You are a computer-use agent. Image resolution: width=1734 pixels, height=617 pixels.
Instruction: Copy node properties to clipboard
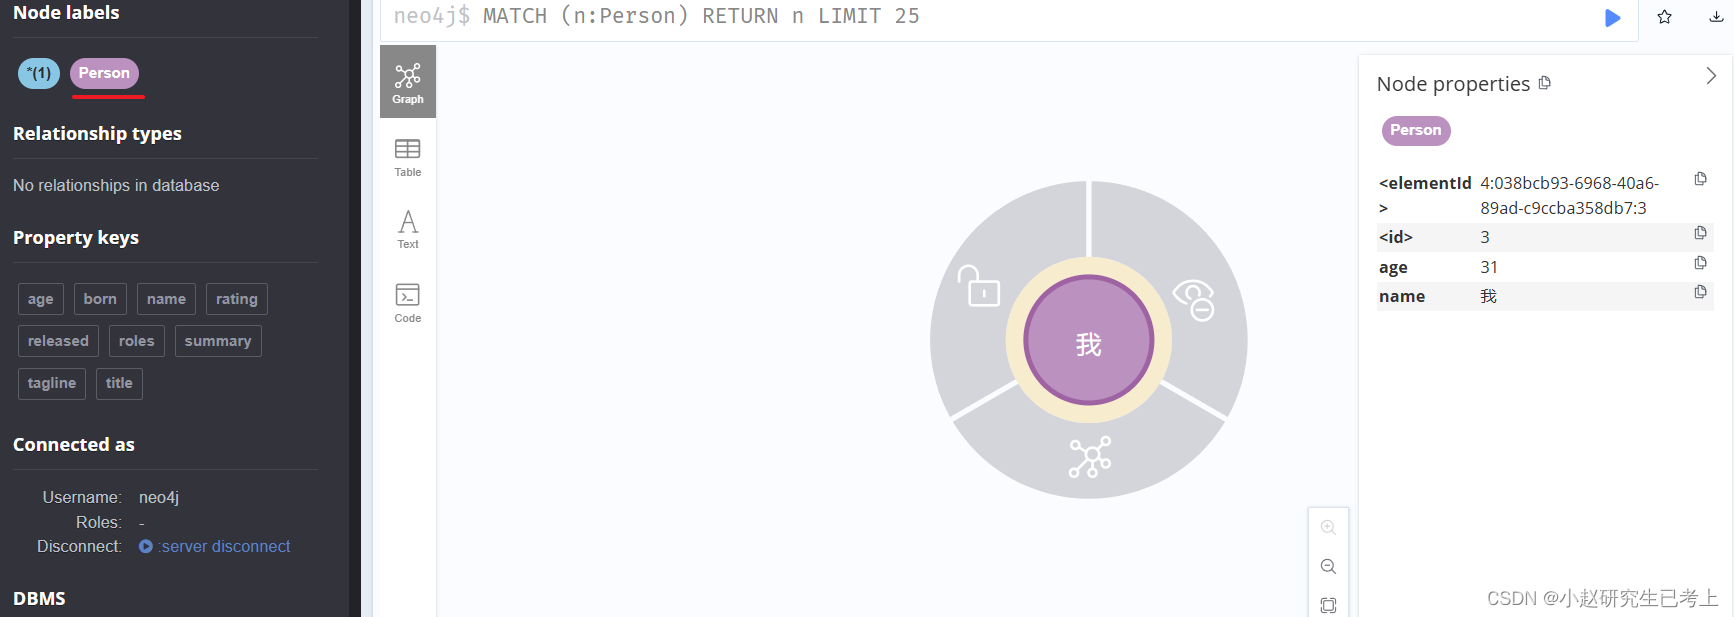click(1545, 83)
